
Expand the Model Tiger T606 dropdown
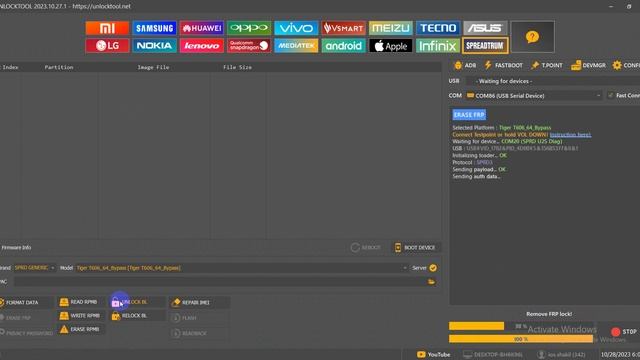click(x=241, y=268)
